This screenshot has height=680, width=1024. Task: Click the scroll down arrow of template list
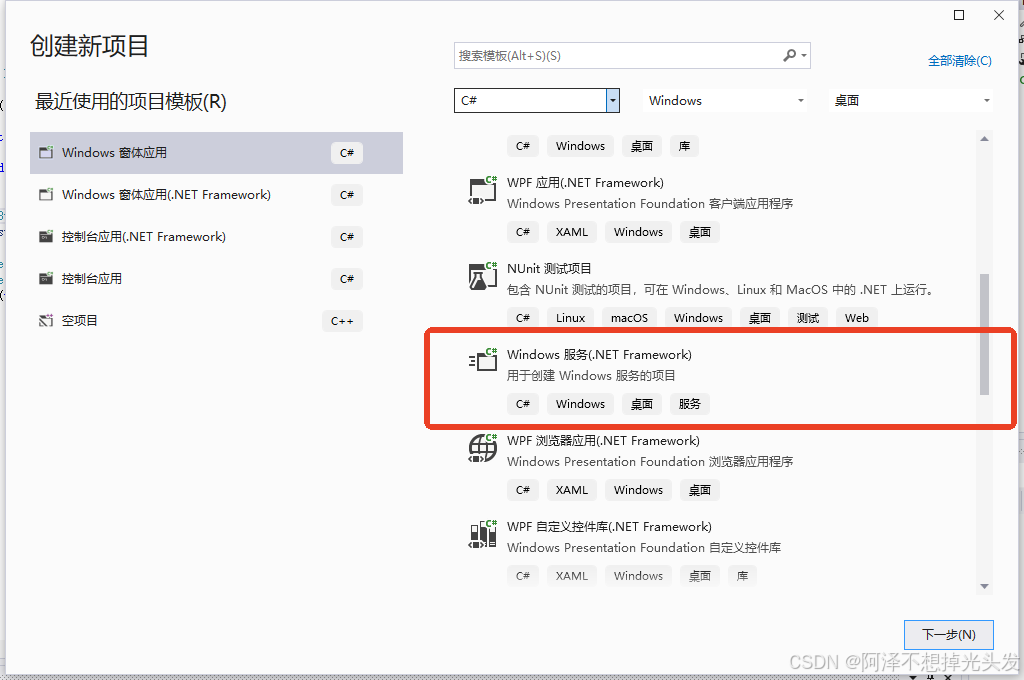[x=984, y=587]
